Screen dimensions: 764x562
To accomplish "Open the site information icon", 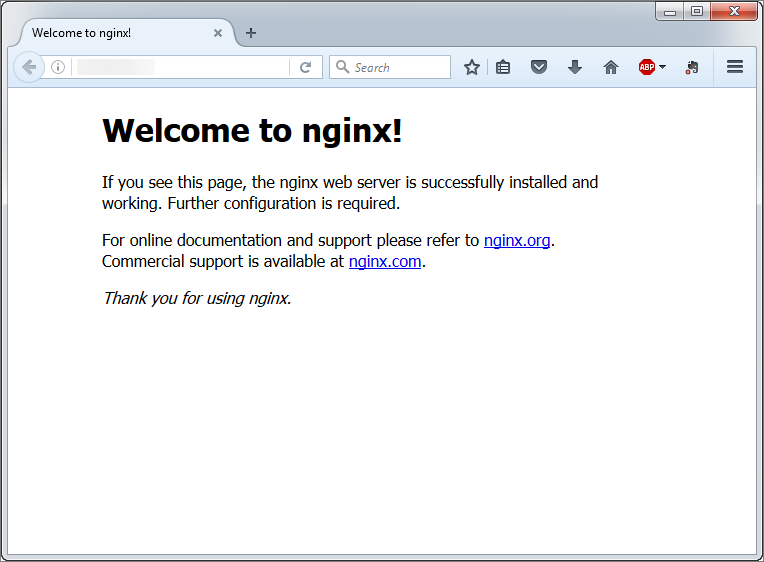I will [58, 67].
